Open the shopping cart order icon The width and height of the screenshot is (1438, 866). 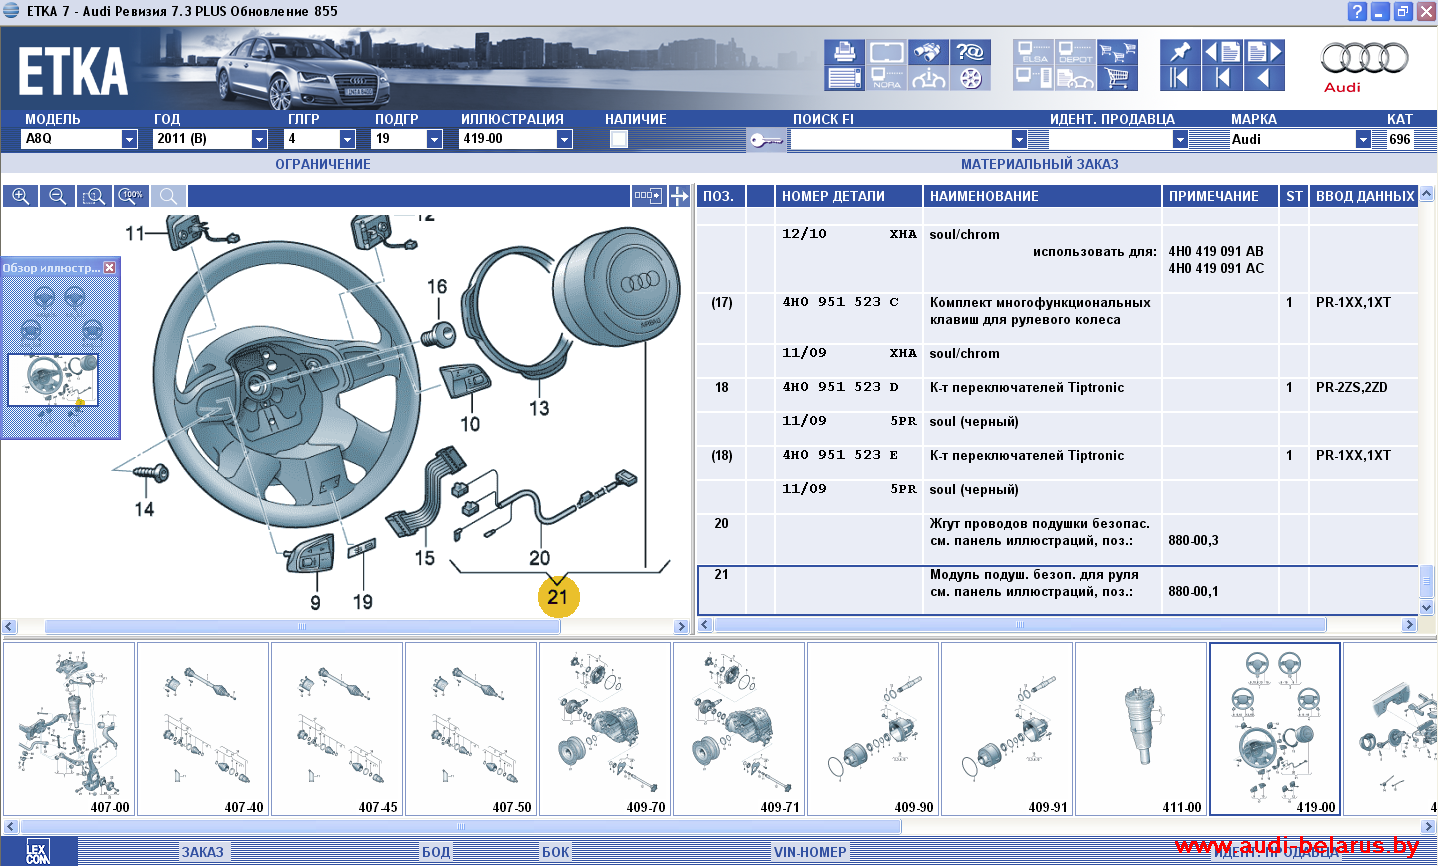point(1118,78)
